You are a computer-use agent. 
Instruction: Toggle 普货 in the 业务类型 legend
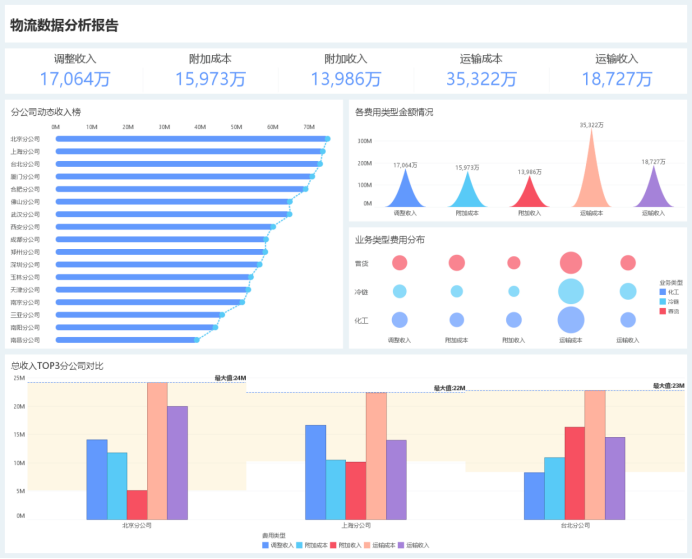click(x=669, y=311)
